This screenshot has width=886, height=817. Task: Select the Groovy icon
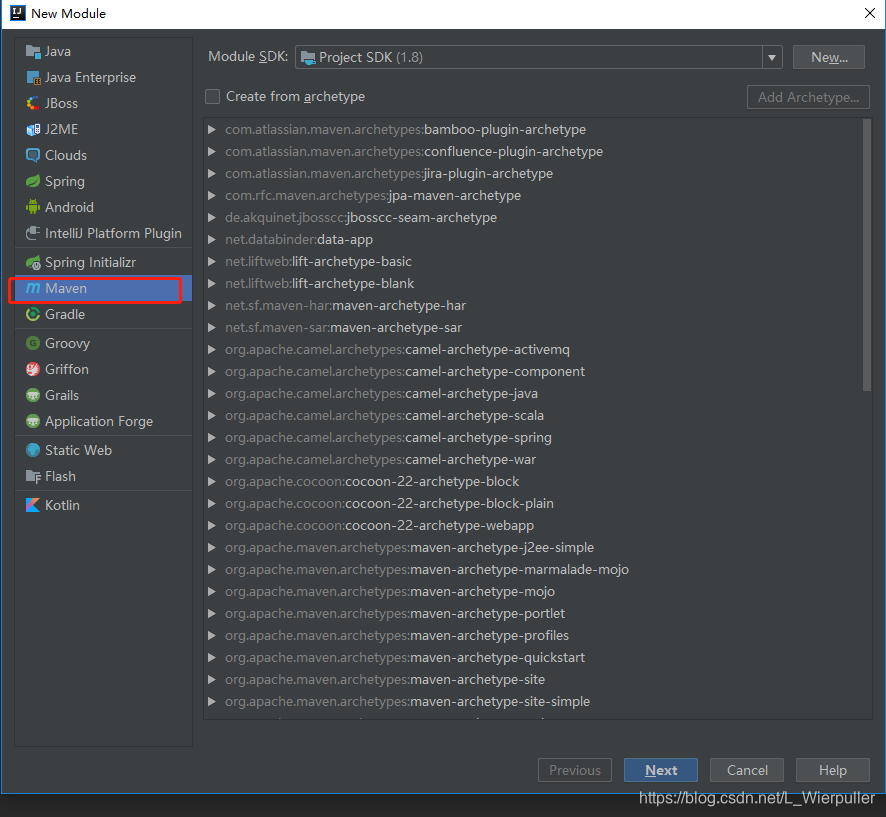pos(33,344)
